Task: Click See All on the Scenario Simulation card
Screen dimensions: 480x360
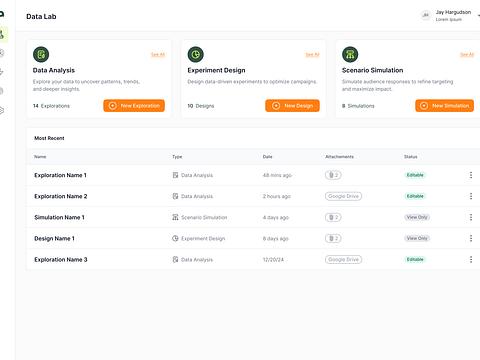Action: tap(467, 54)
